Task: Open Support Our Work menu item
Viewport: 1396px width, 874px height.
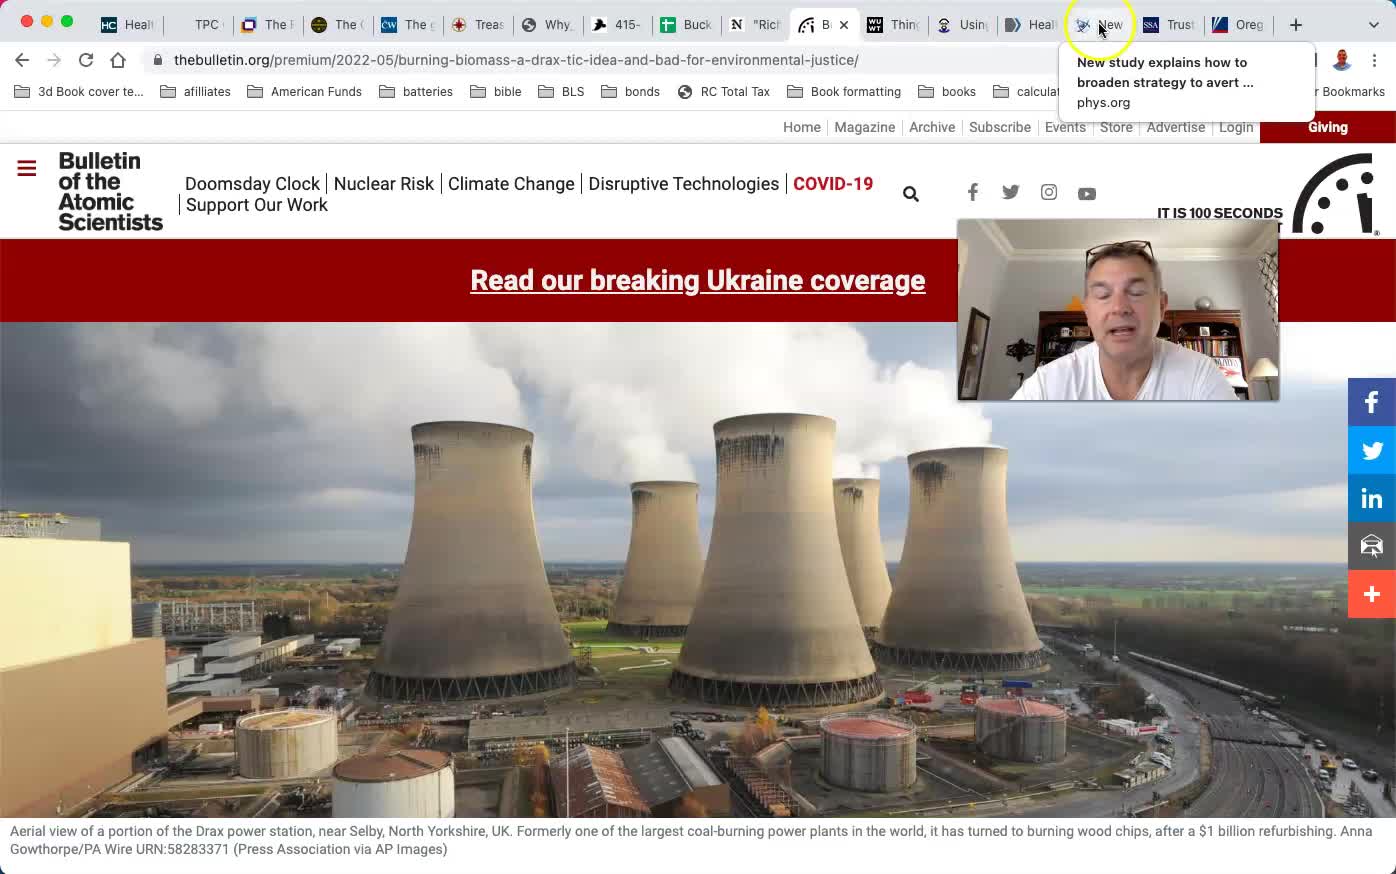Action: [257, 205]
